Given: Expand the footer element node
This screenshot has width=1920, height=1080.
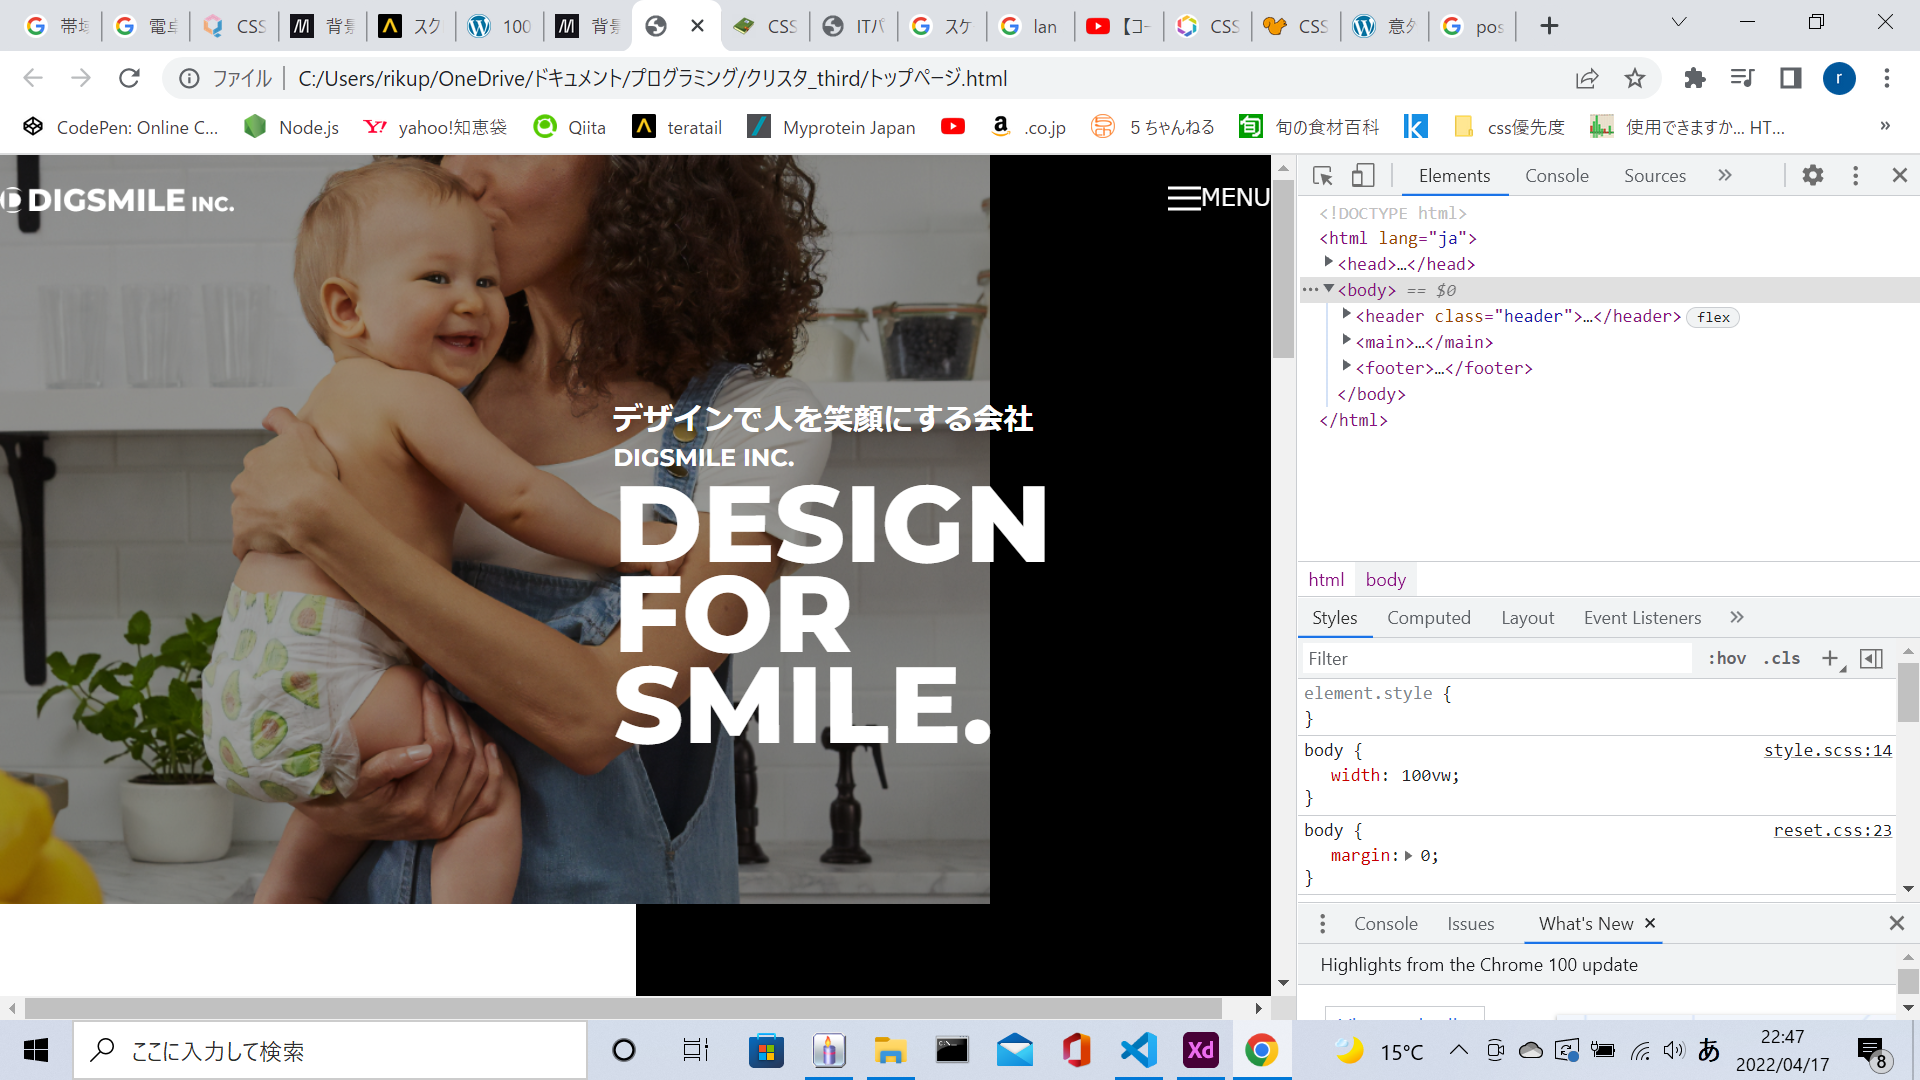Looking at the screenshot, I should (x=1347, y=367).
